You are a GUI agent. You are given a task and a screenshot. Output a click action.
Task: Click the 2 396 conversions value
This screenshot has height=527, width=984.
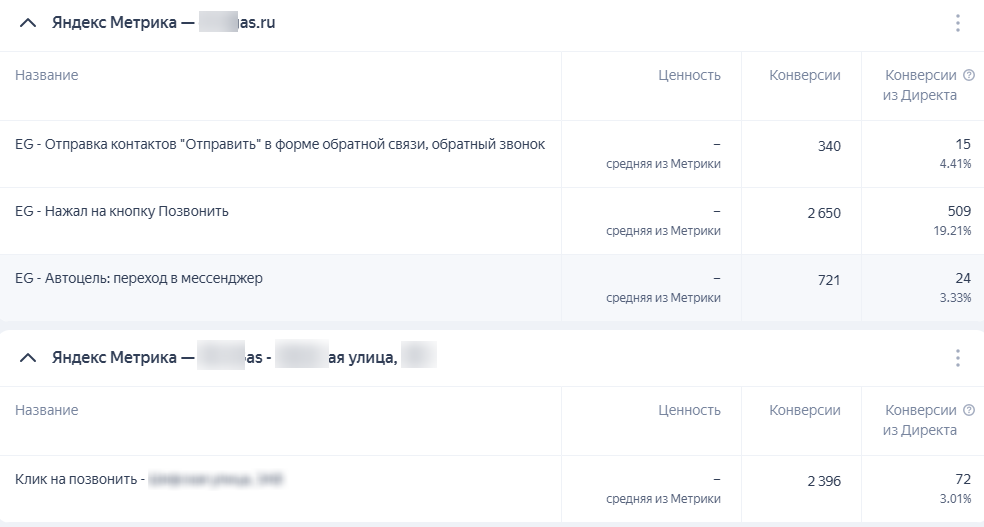(824, 481)
